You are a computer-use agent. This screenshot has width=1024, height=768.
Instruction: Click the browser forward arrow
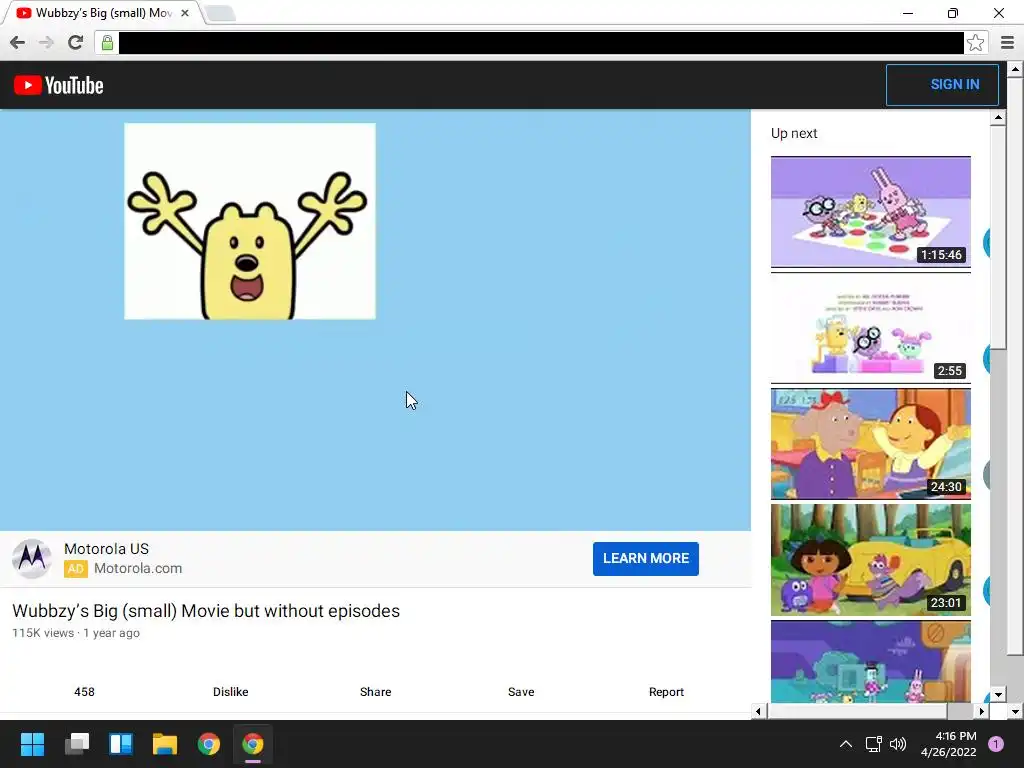pyautogui.click(x=46, y=42)
